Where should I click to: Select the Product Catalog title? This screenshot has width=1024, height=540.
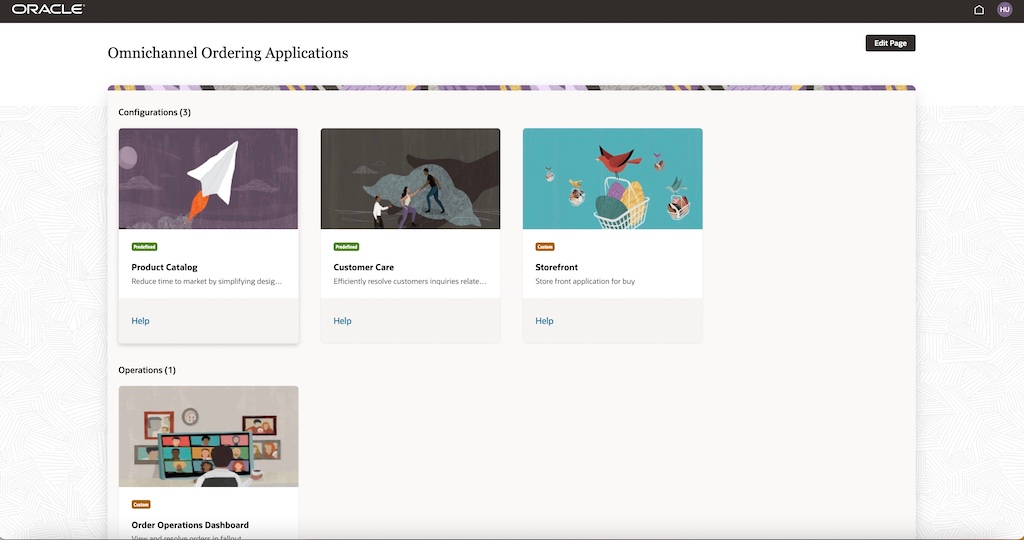click(x=164, y=267)
